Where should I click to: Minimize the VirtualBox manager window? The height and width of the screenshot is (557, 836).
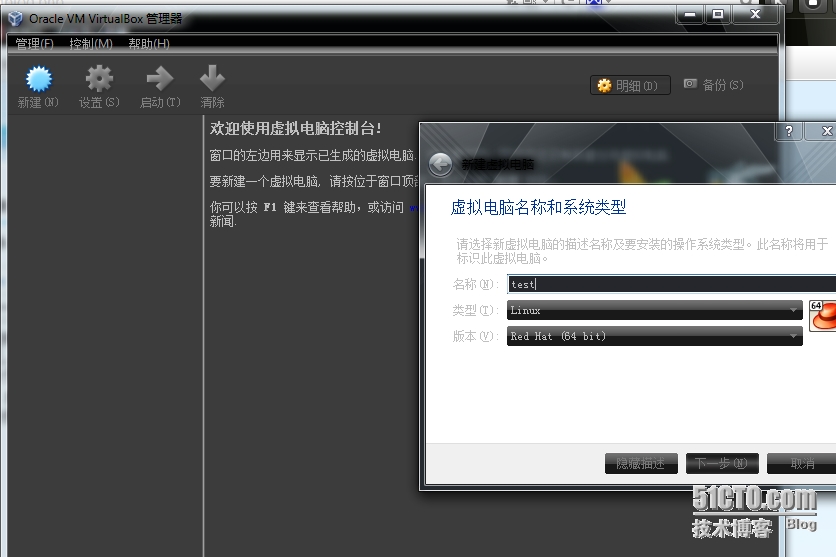coord(690,15)
